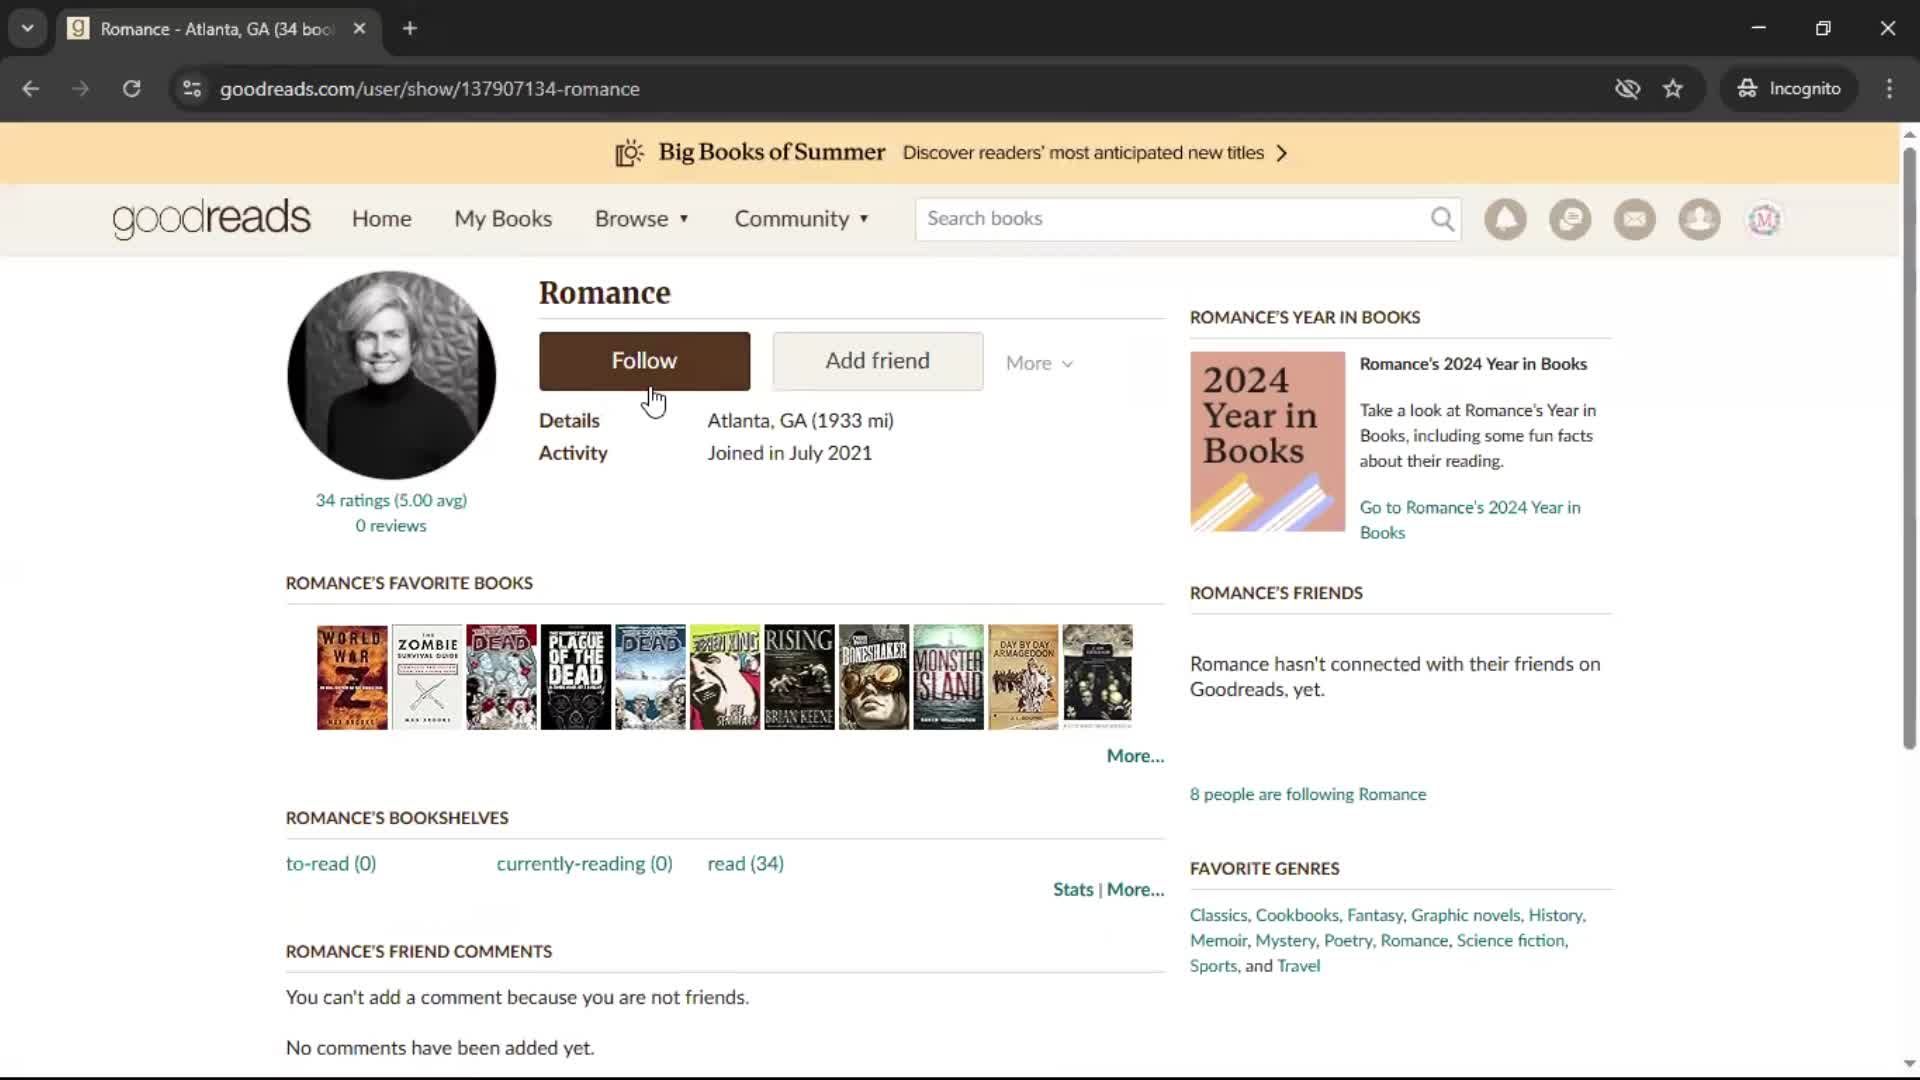The height and width of the screenshot is (1080, 1920).
Task: Open the group discussions icon
Action: (1570, 219)
